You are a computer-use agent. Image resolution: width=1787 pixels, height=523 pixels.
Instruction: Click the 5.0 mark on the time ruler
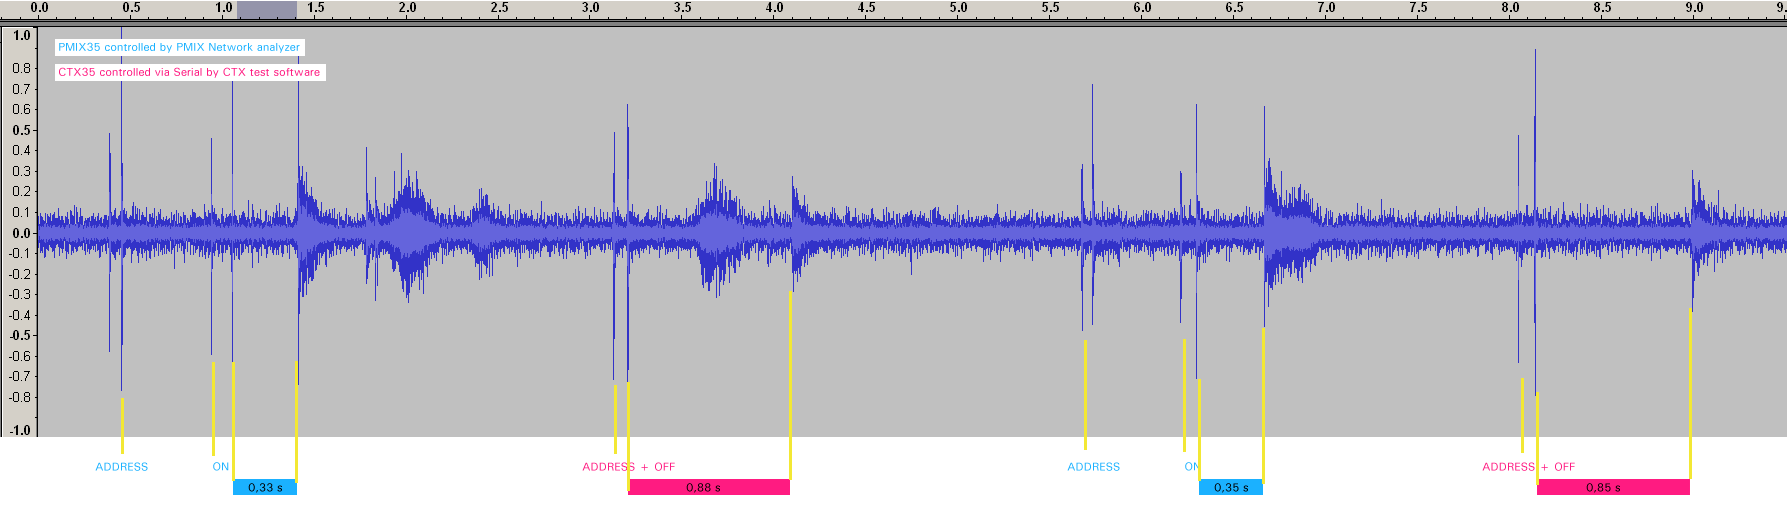pos(959,8)
